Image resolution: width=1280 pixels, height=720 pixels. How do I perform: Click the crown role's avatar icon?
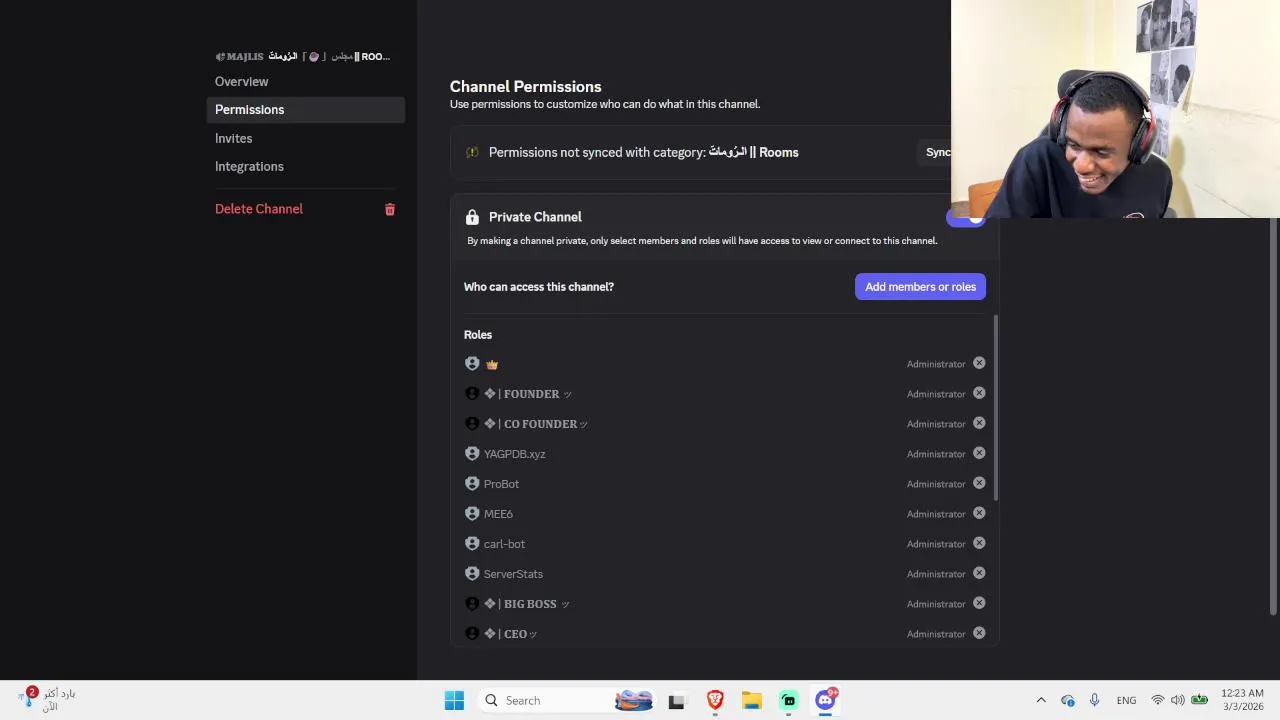click(x=472, y=363)
